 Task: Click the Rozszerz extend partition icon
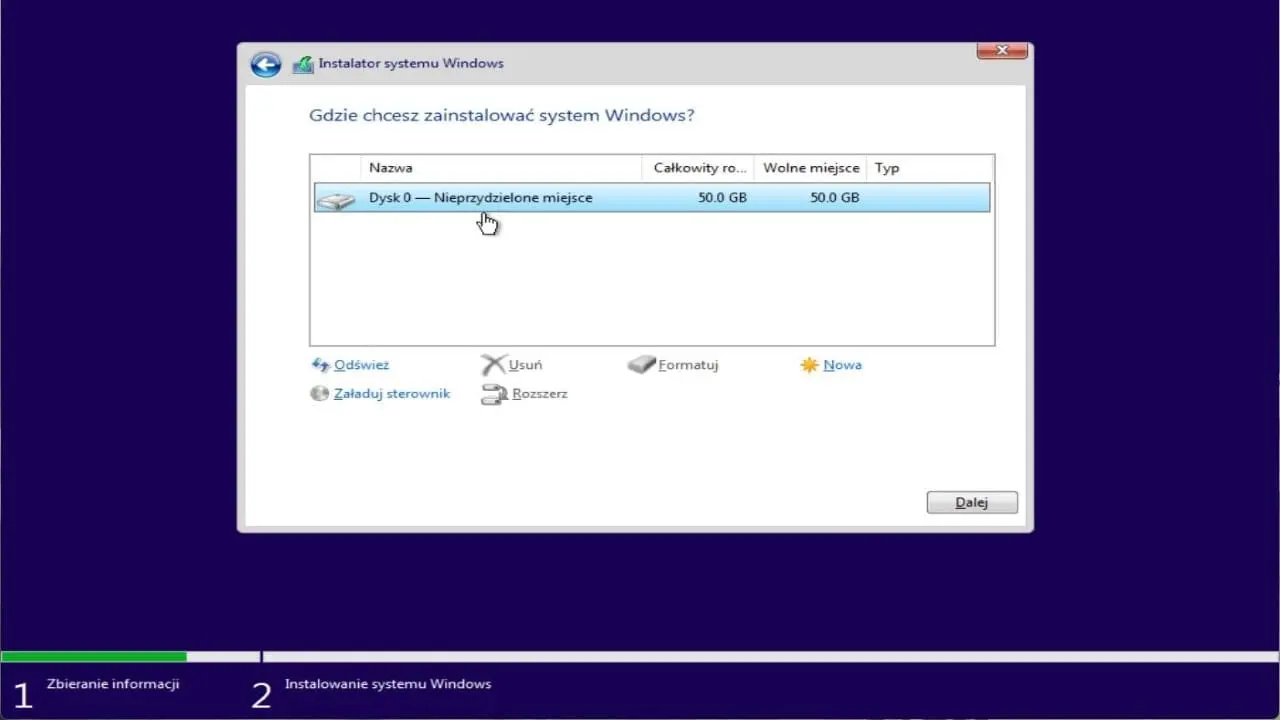(x=494, y=394)
